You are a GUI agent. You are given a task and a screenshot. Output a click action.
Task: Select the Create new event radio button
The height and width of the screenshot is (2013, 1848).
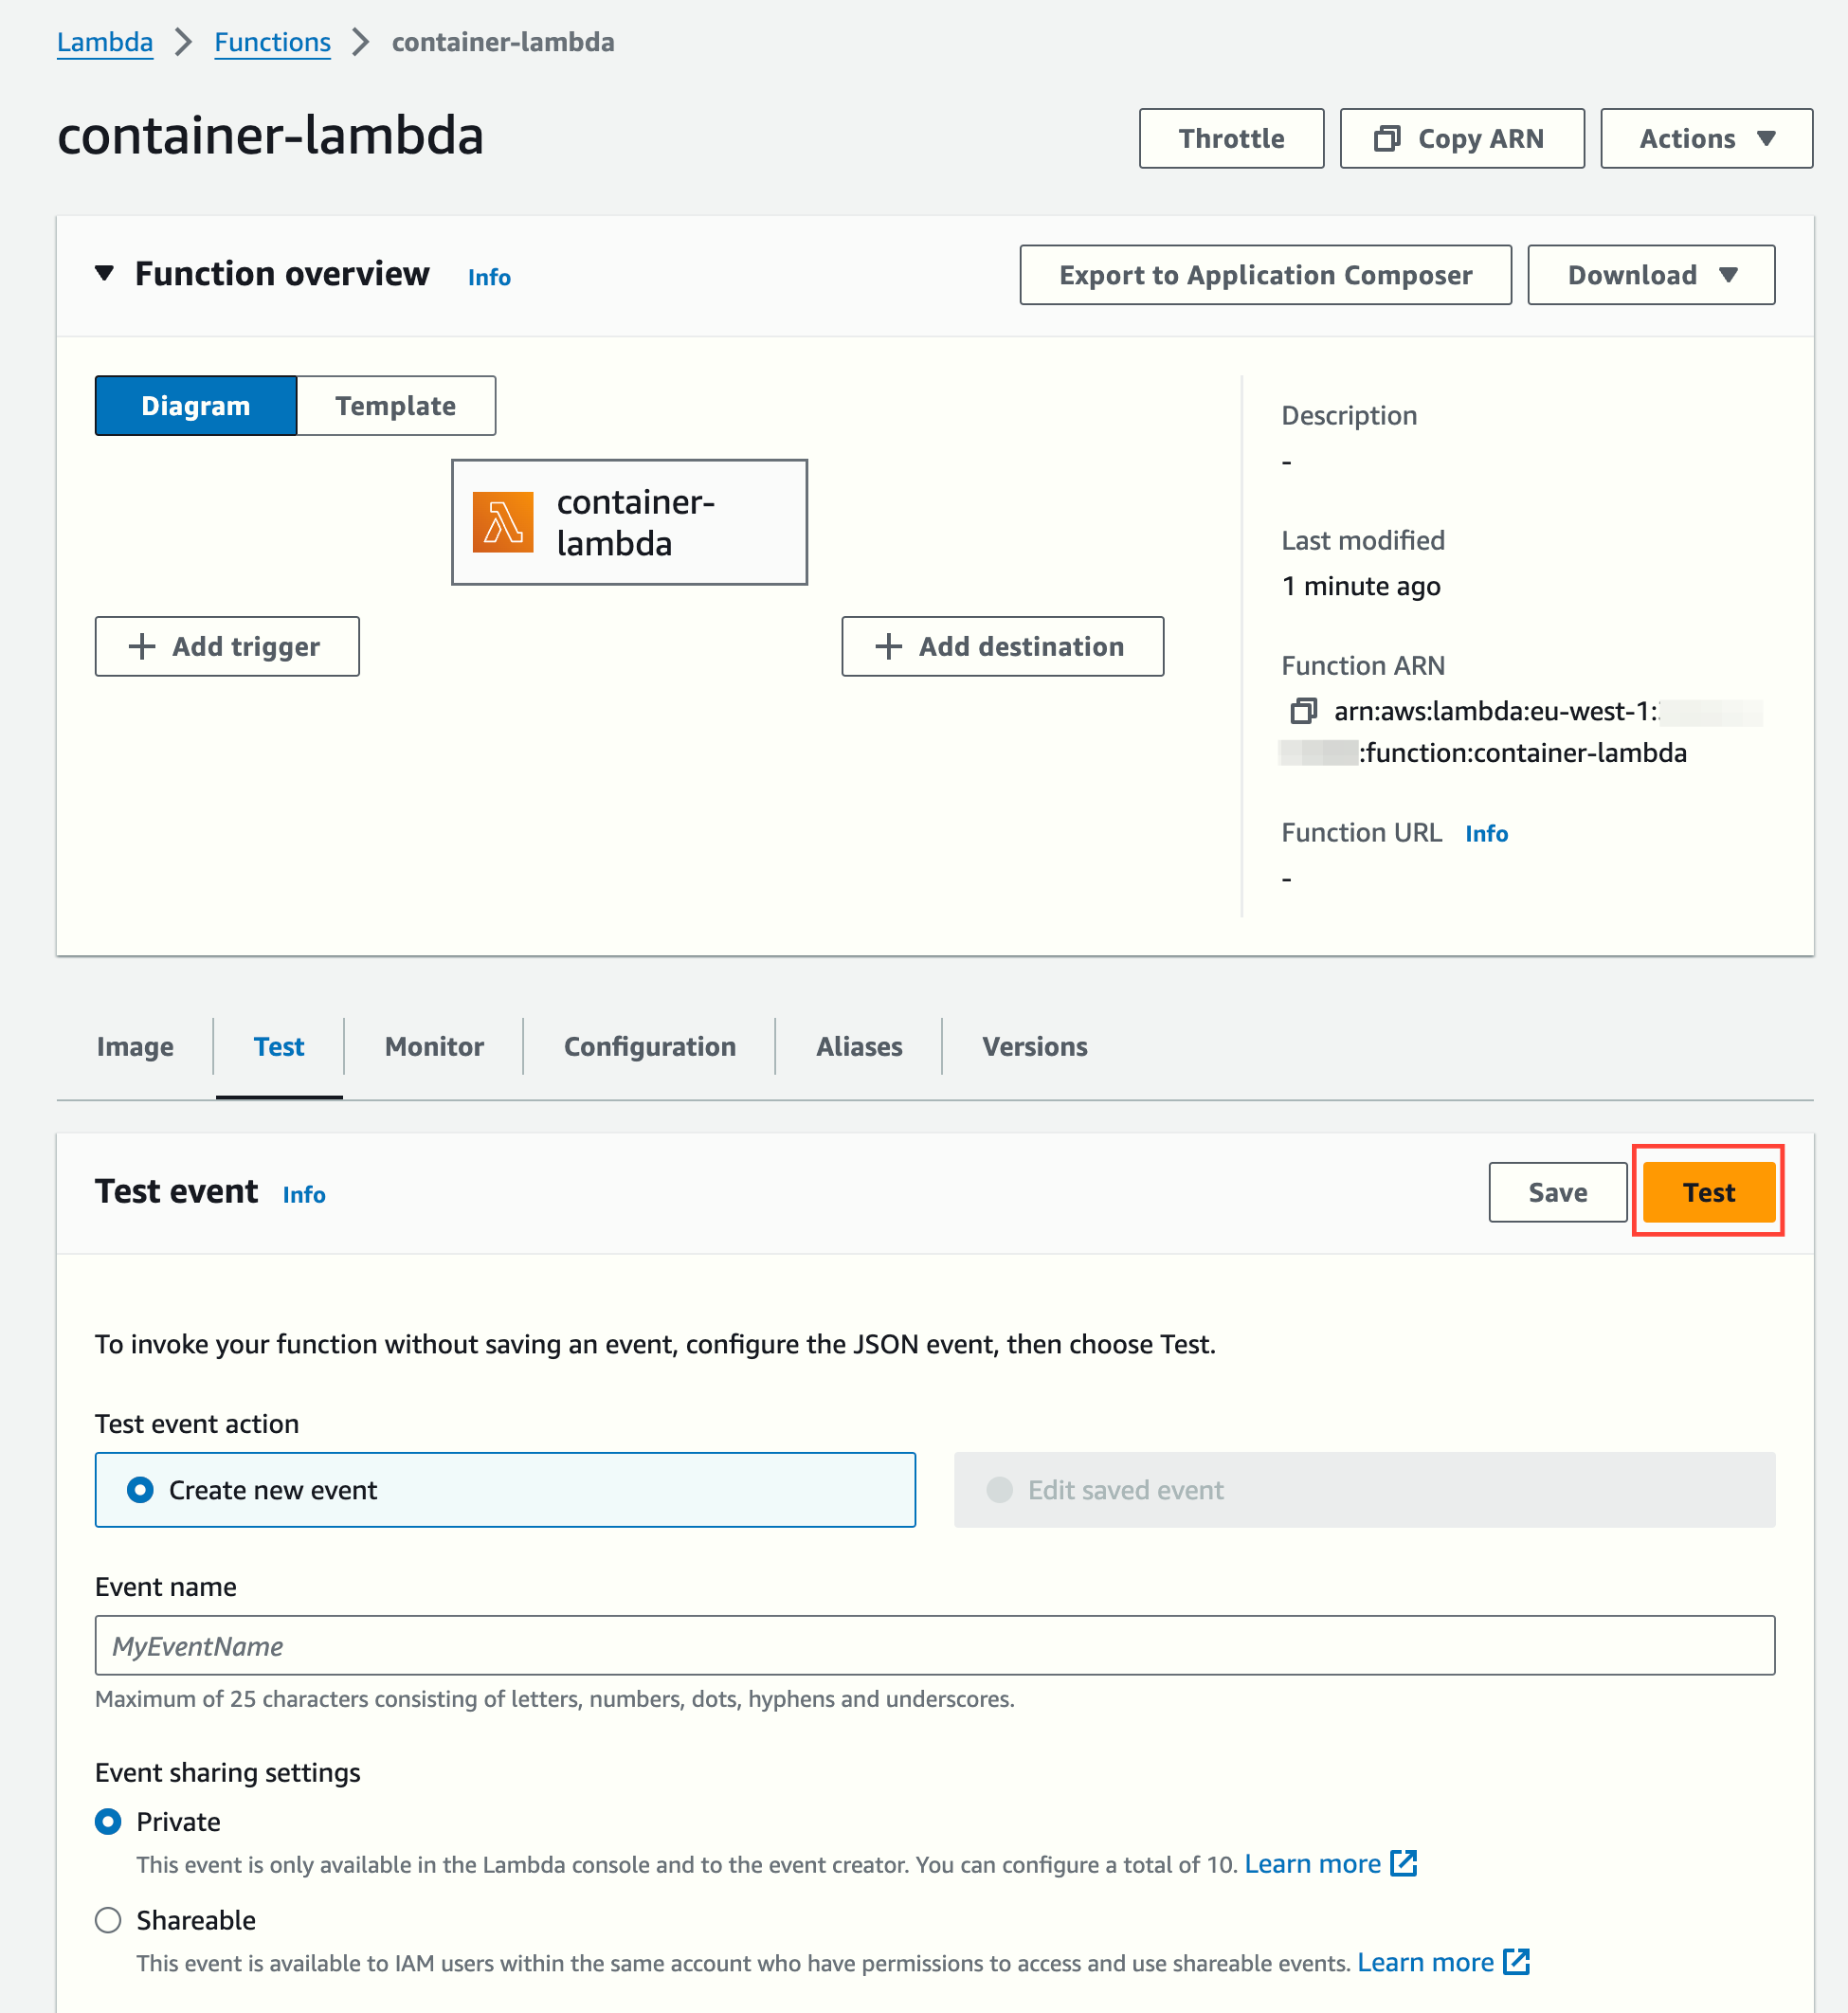(142, 1489)
